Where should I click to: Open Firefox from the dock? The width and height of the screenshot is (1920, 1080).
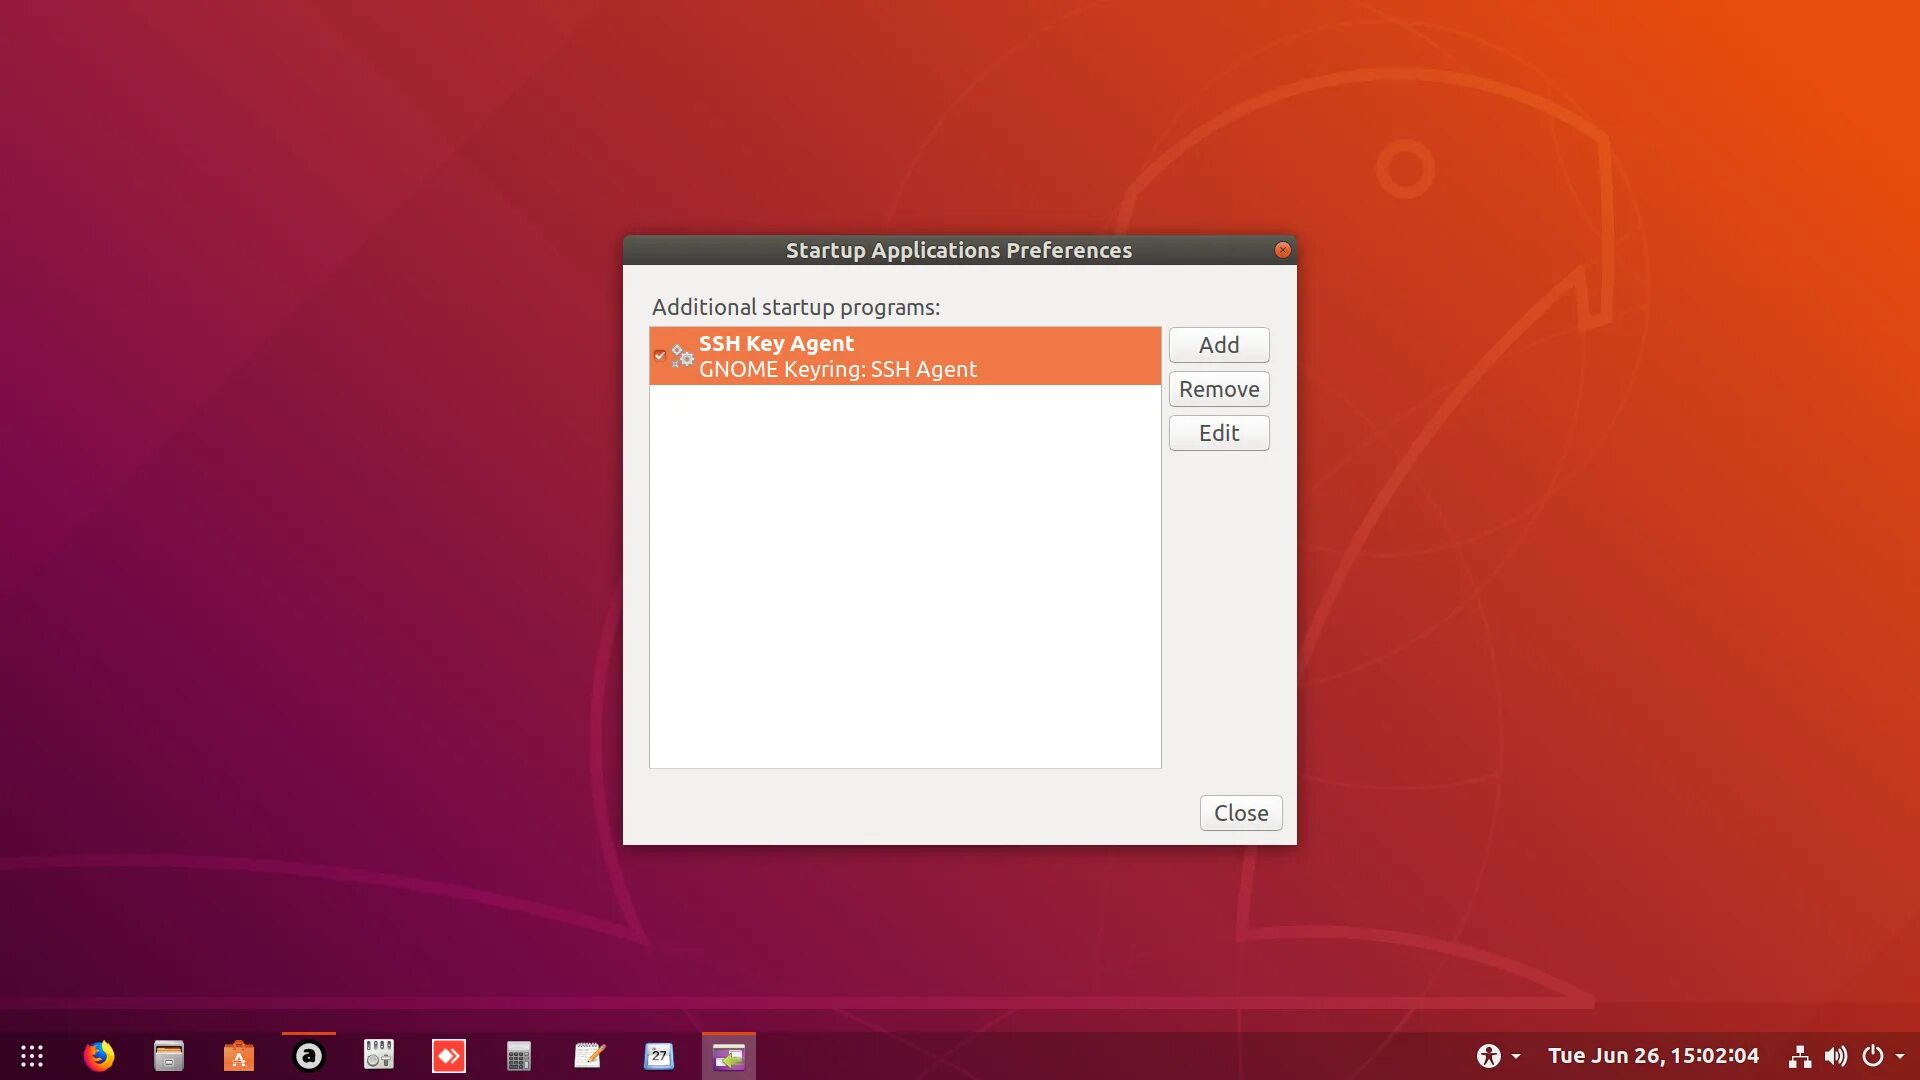click(98, 1056)
